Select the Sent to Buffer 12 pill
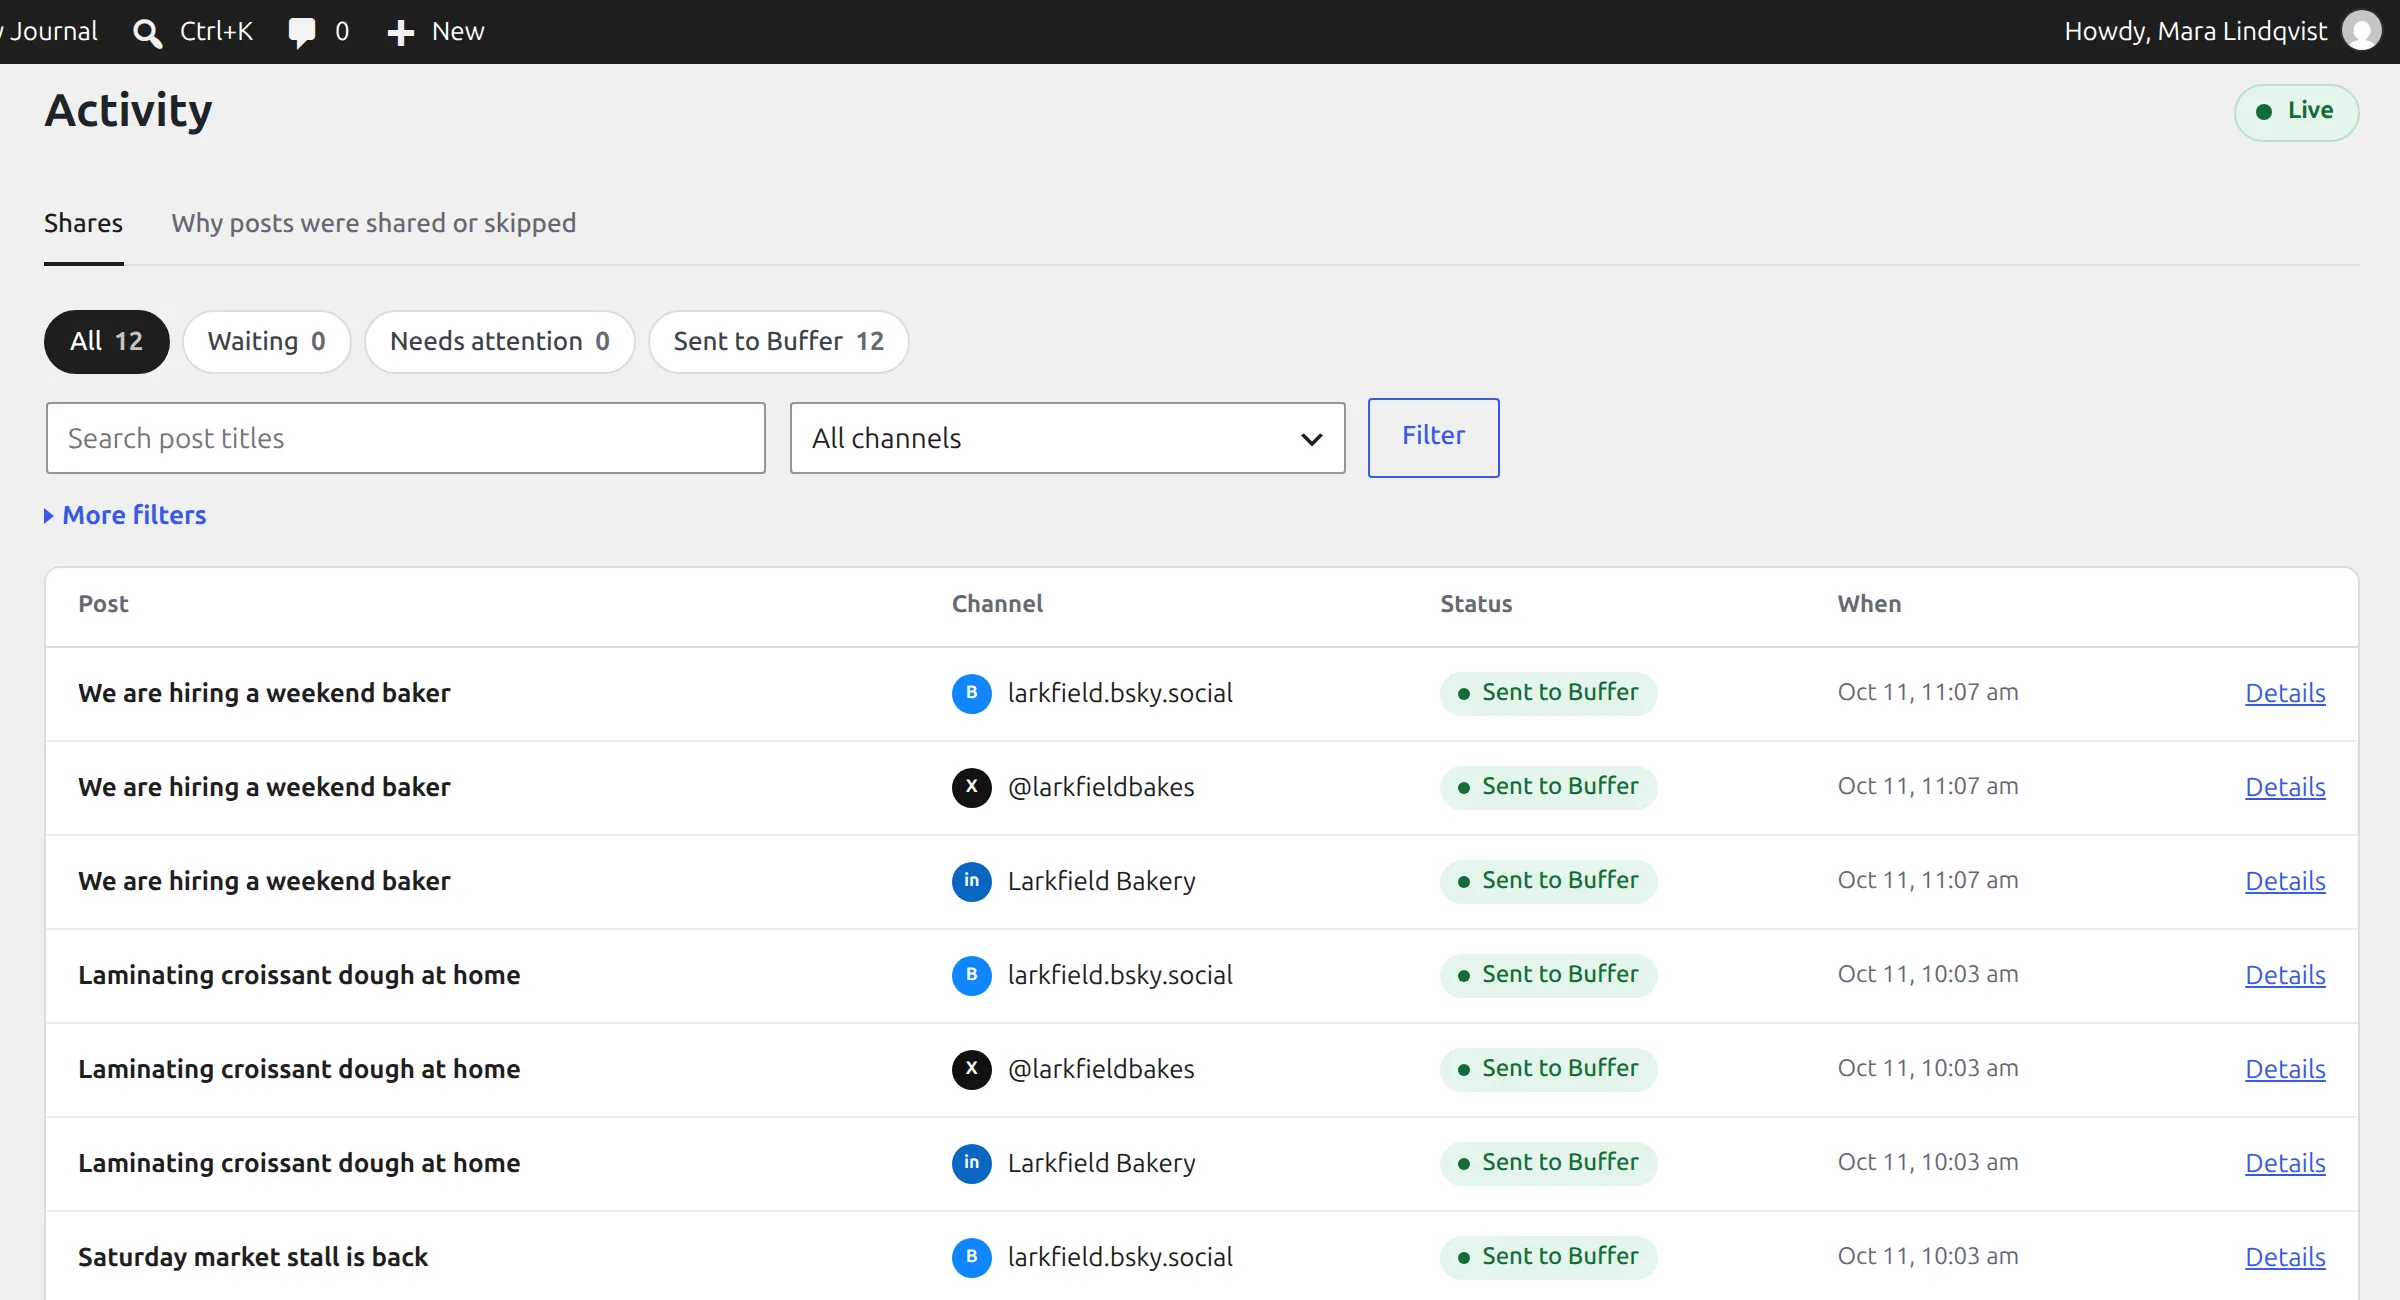 (x=778, y=342)
